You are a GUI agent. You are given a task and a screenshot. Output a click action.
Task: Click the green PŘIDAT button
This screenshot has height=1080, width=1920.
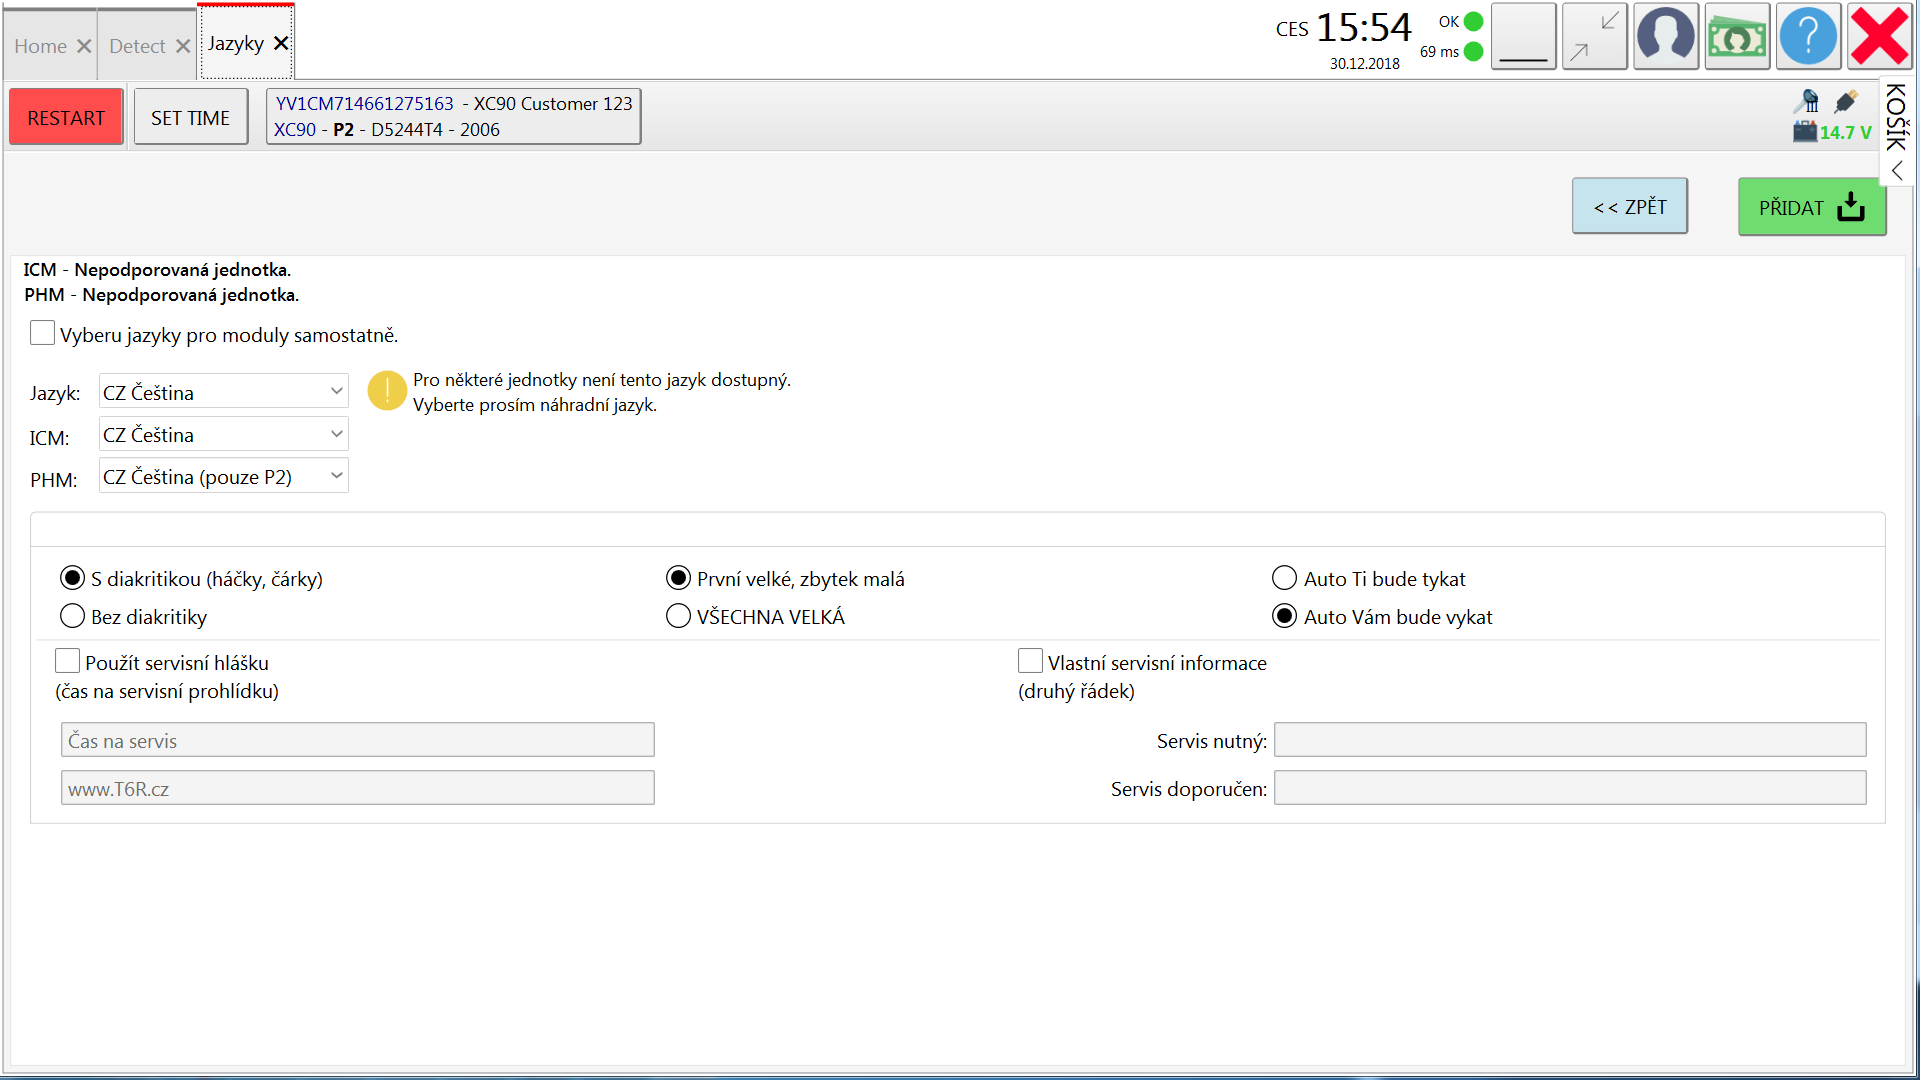(1811, 207)
